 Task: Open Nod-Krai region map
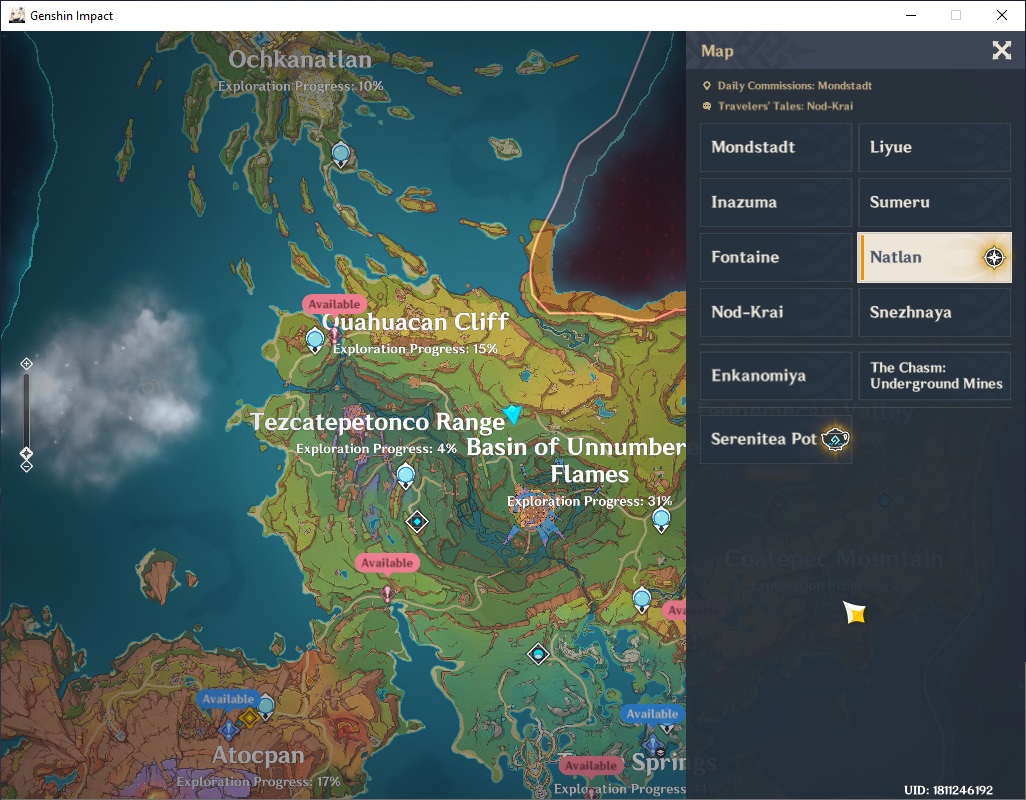coord(775,312)
